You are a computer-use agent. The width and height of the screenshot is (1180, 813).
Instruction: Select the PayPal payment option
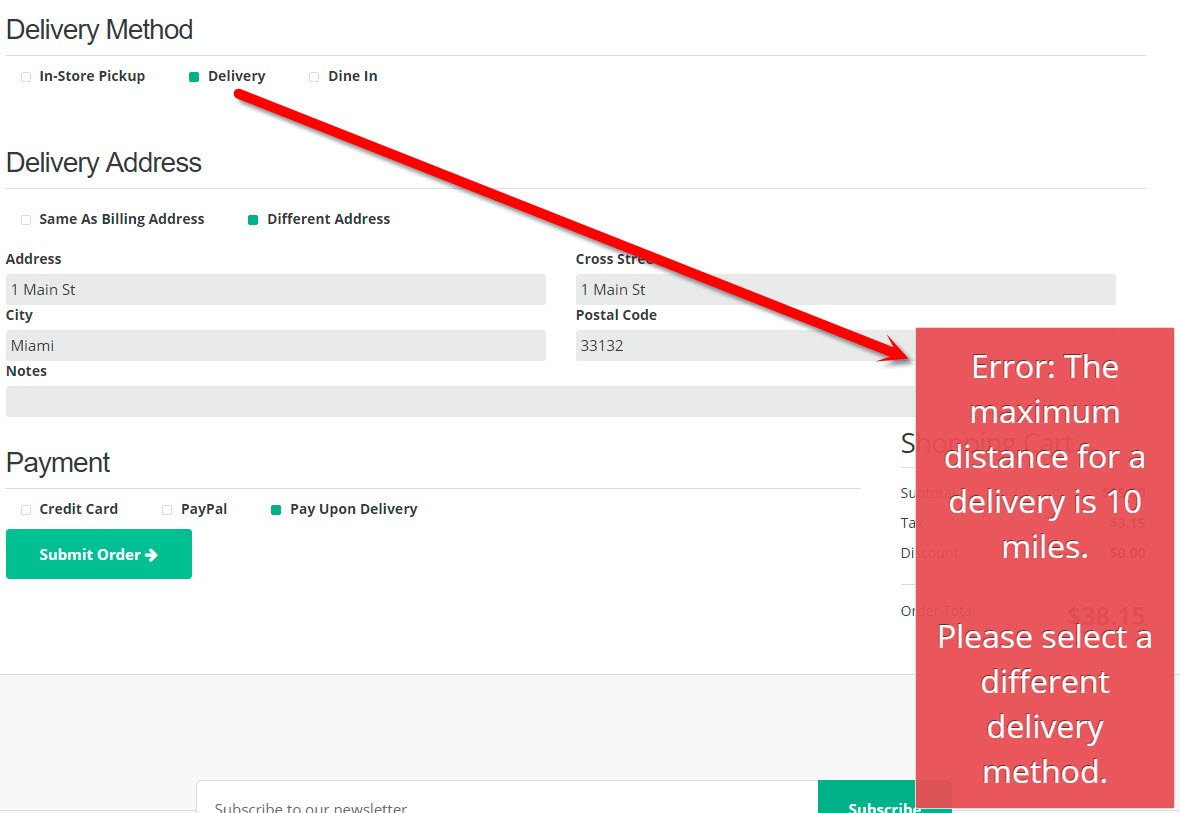tap(167, 510)
